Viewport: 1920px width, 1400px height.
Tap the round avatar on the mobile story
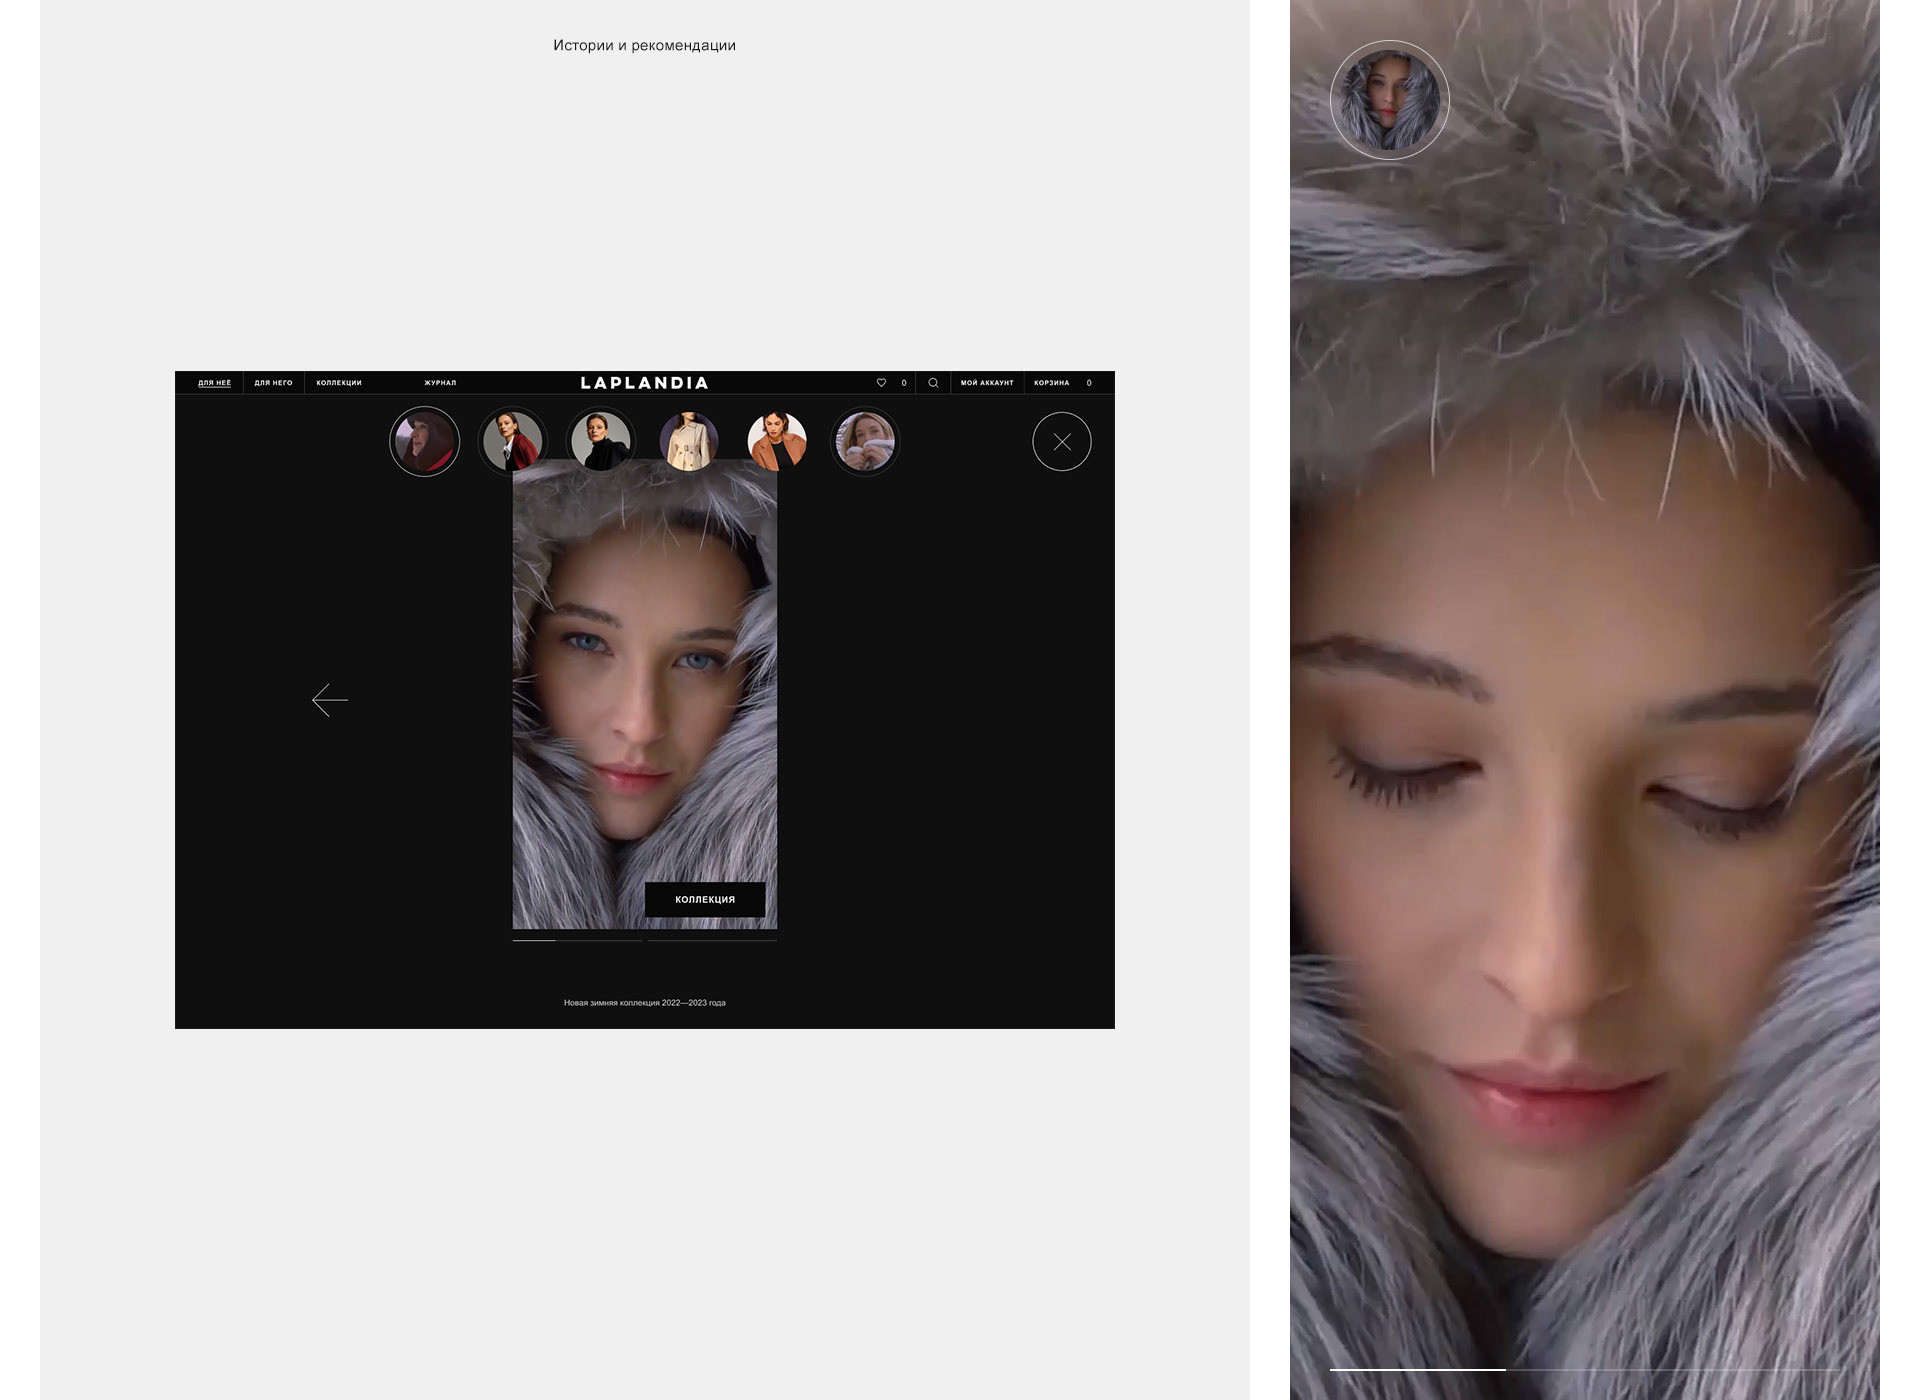1389,100
